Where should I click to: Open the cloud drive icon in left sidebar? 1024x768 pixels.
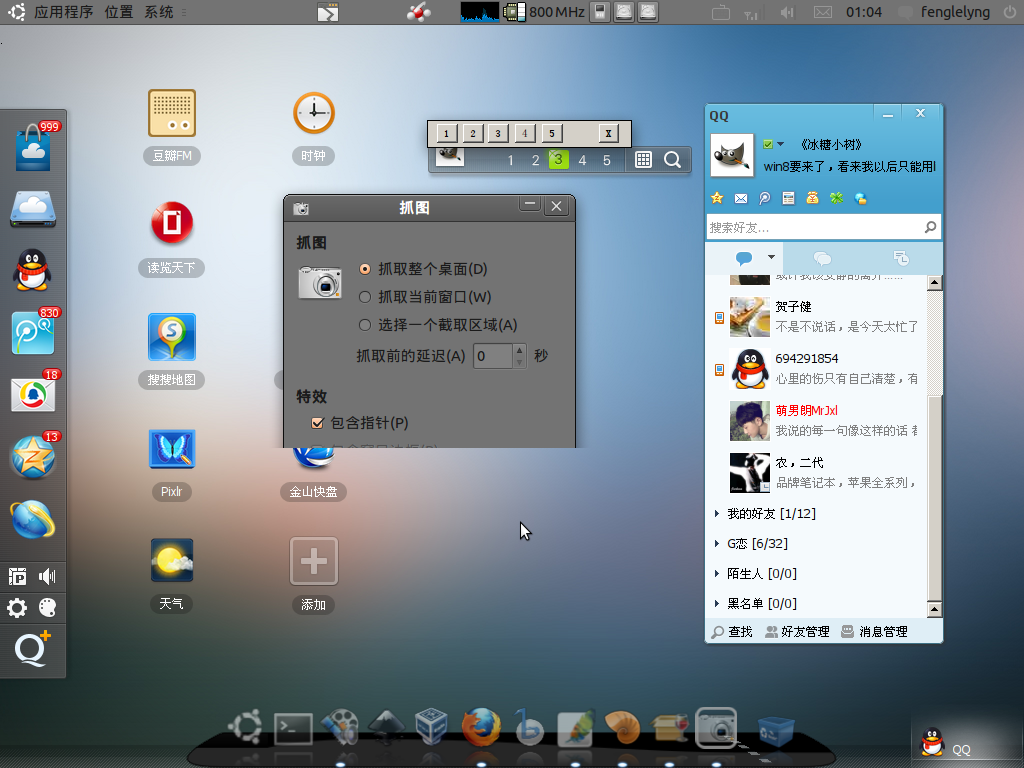tap(33, 209)
